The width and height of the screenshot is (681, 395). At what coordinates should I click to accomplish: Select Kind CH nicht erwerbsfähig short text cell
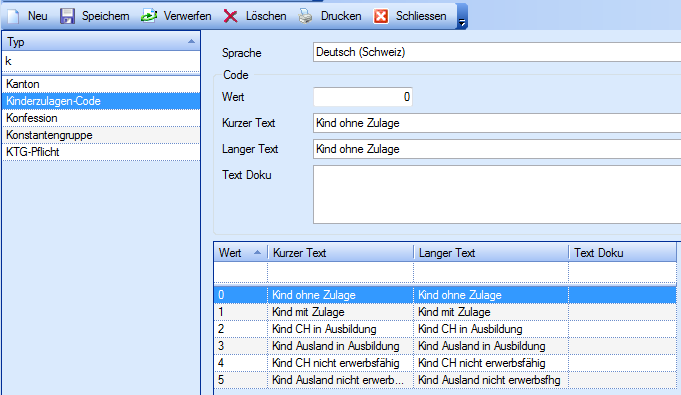[340, 362]
